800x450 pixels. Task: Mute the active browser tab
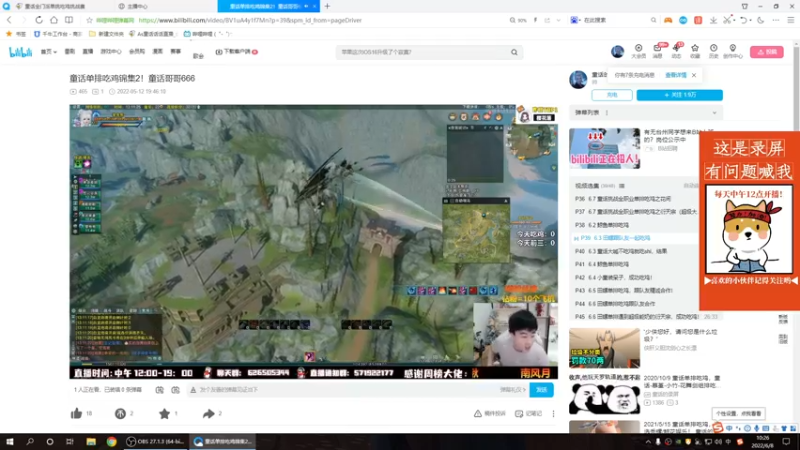click(306, 6)
